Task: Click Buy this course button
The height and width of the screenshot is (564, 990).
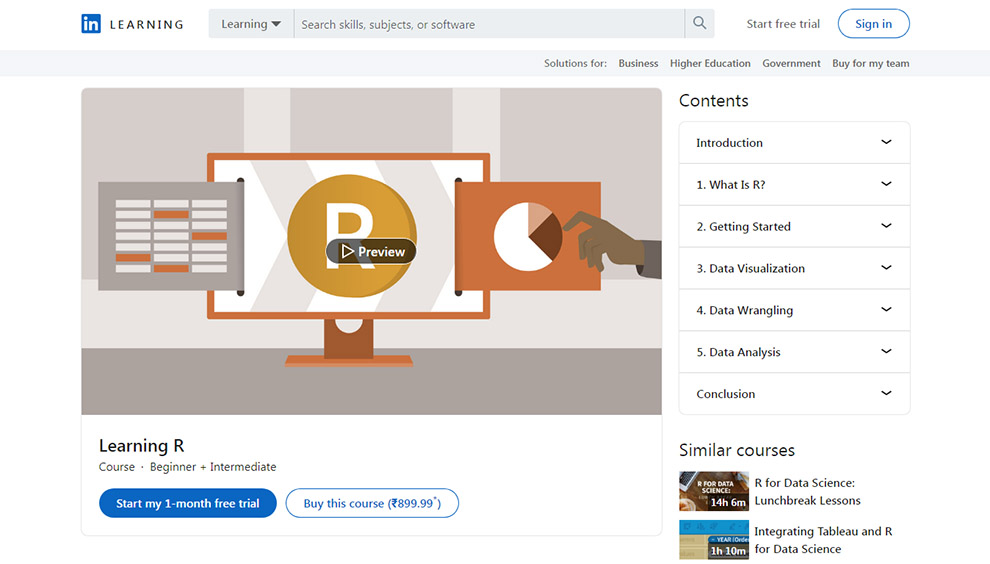Action: [372, 503]
